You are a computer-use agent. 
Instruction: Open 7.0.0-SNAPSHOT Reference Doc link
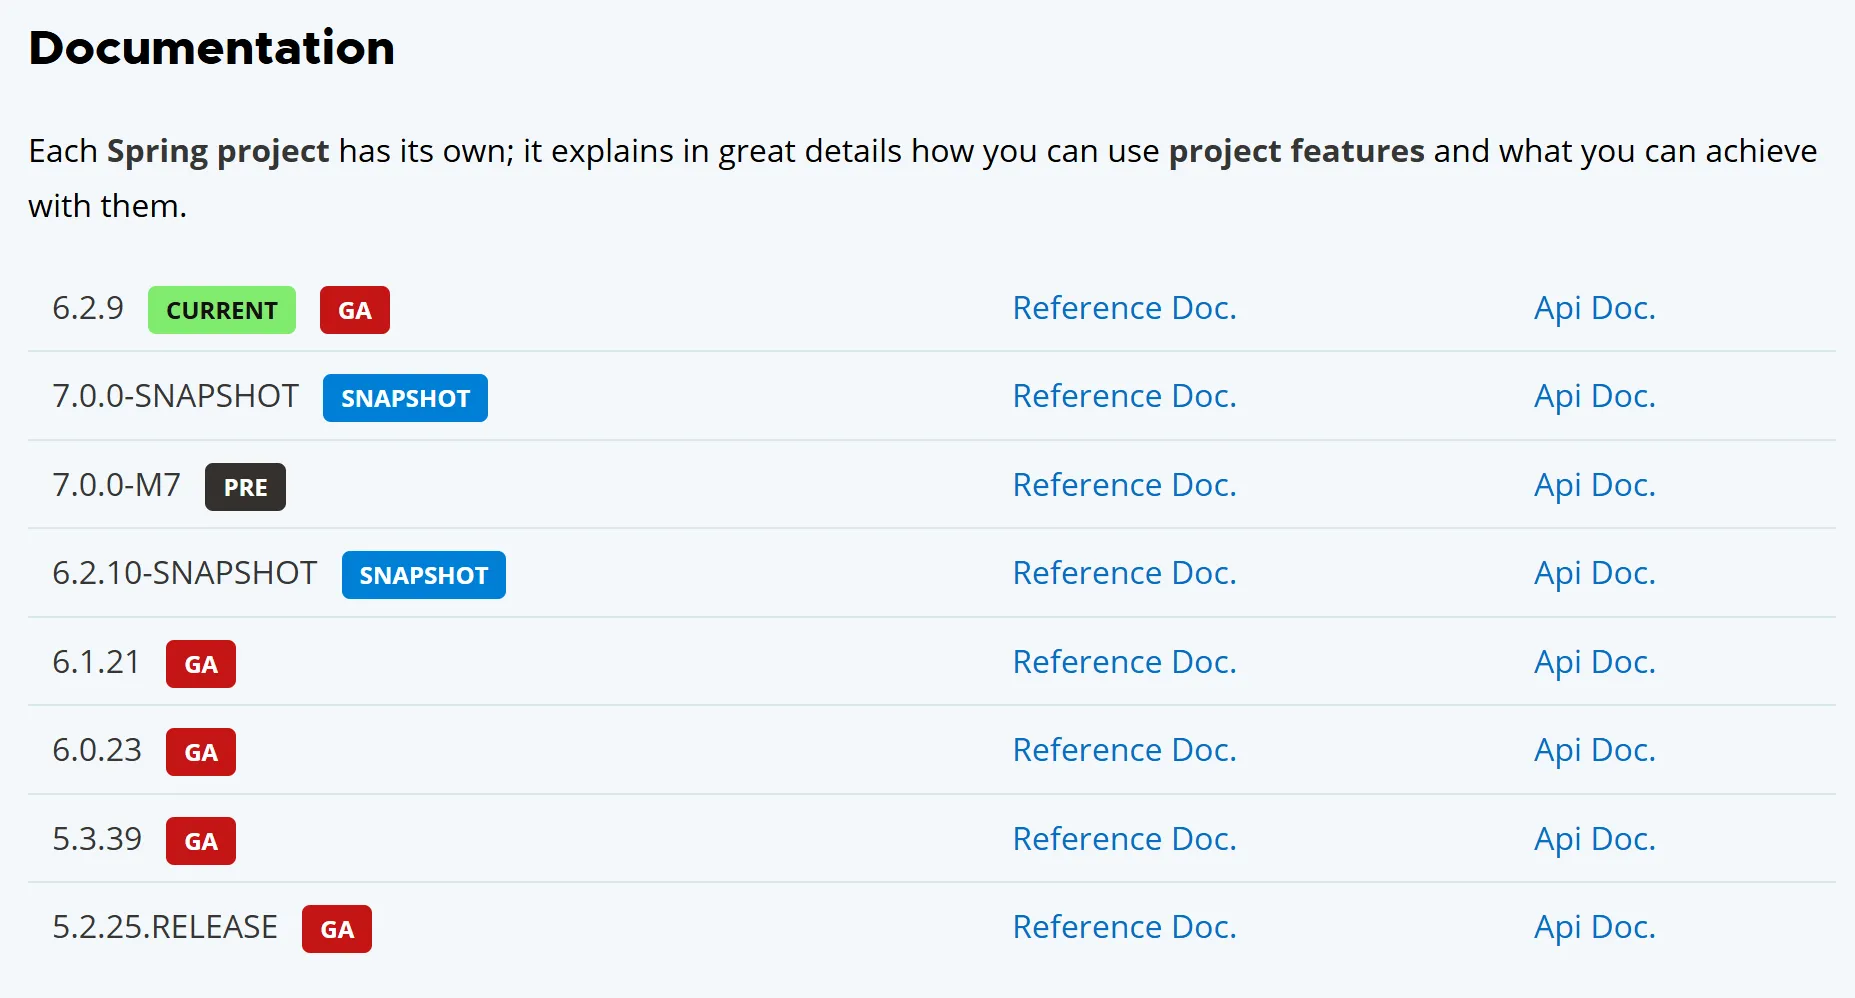[x=1124, y=396]
